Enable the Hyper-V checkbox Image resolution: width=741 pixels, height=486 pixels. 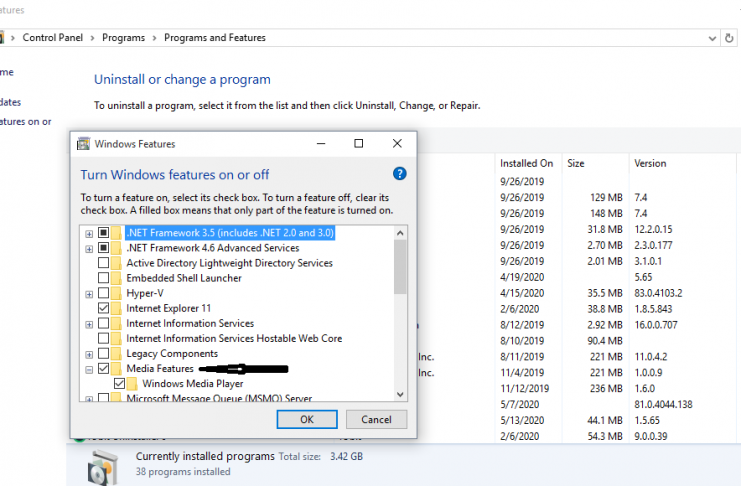[103, 293]
